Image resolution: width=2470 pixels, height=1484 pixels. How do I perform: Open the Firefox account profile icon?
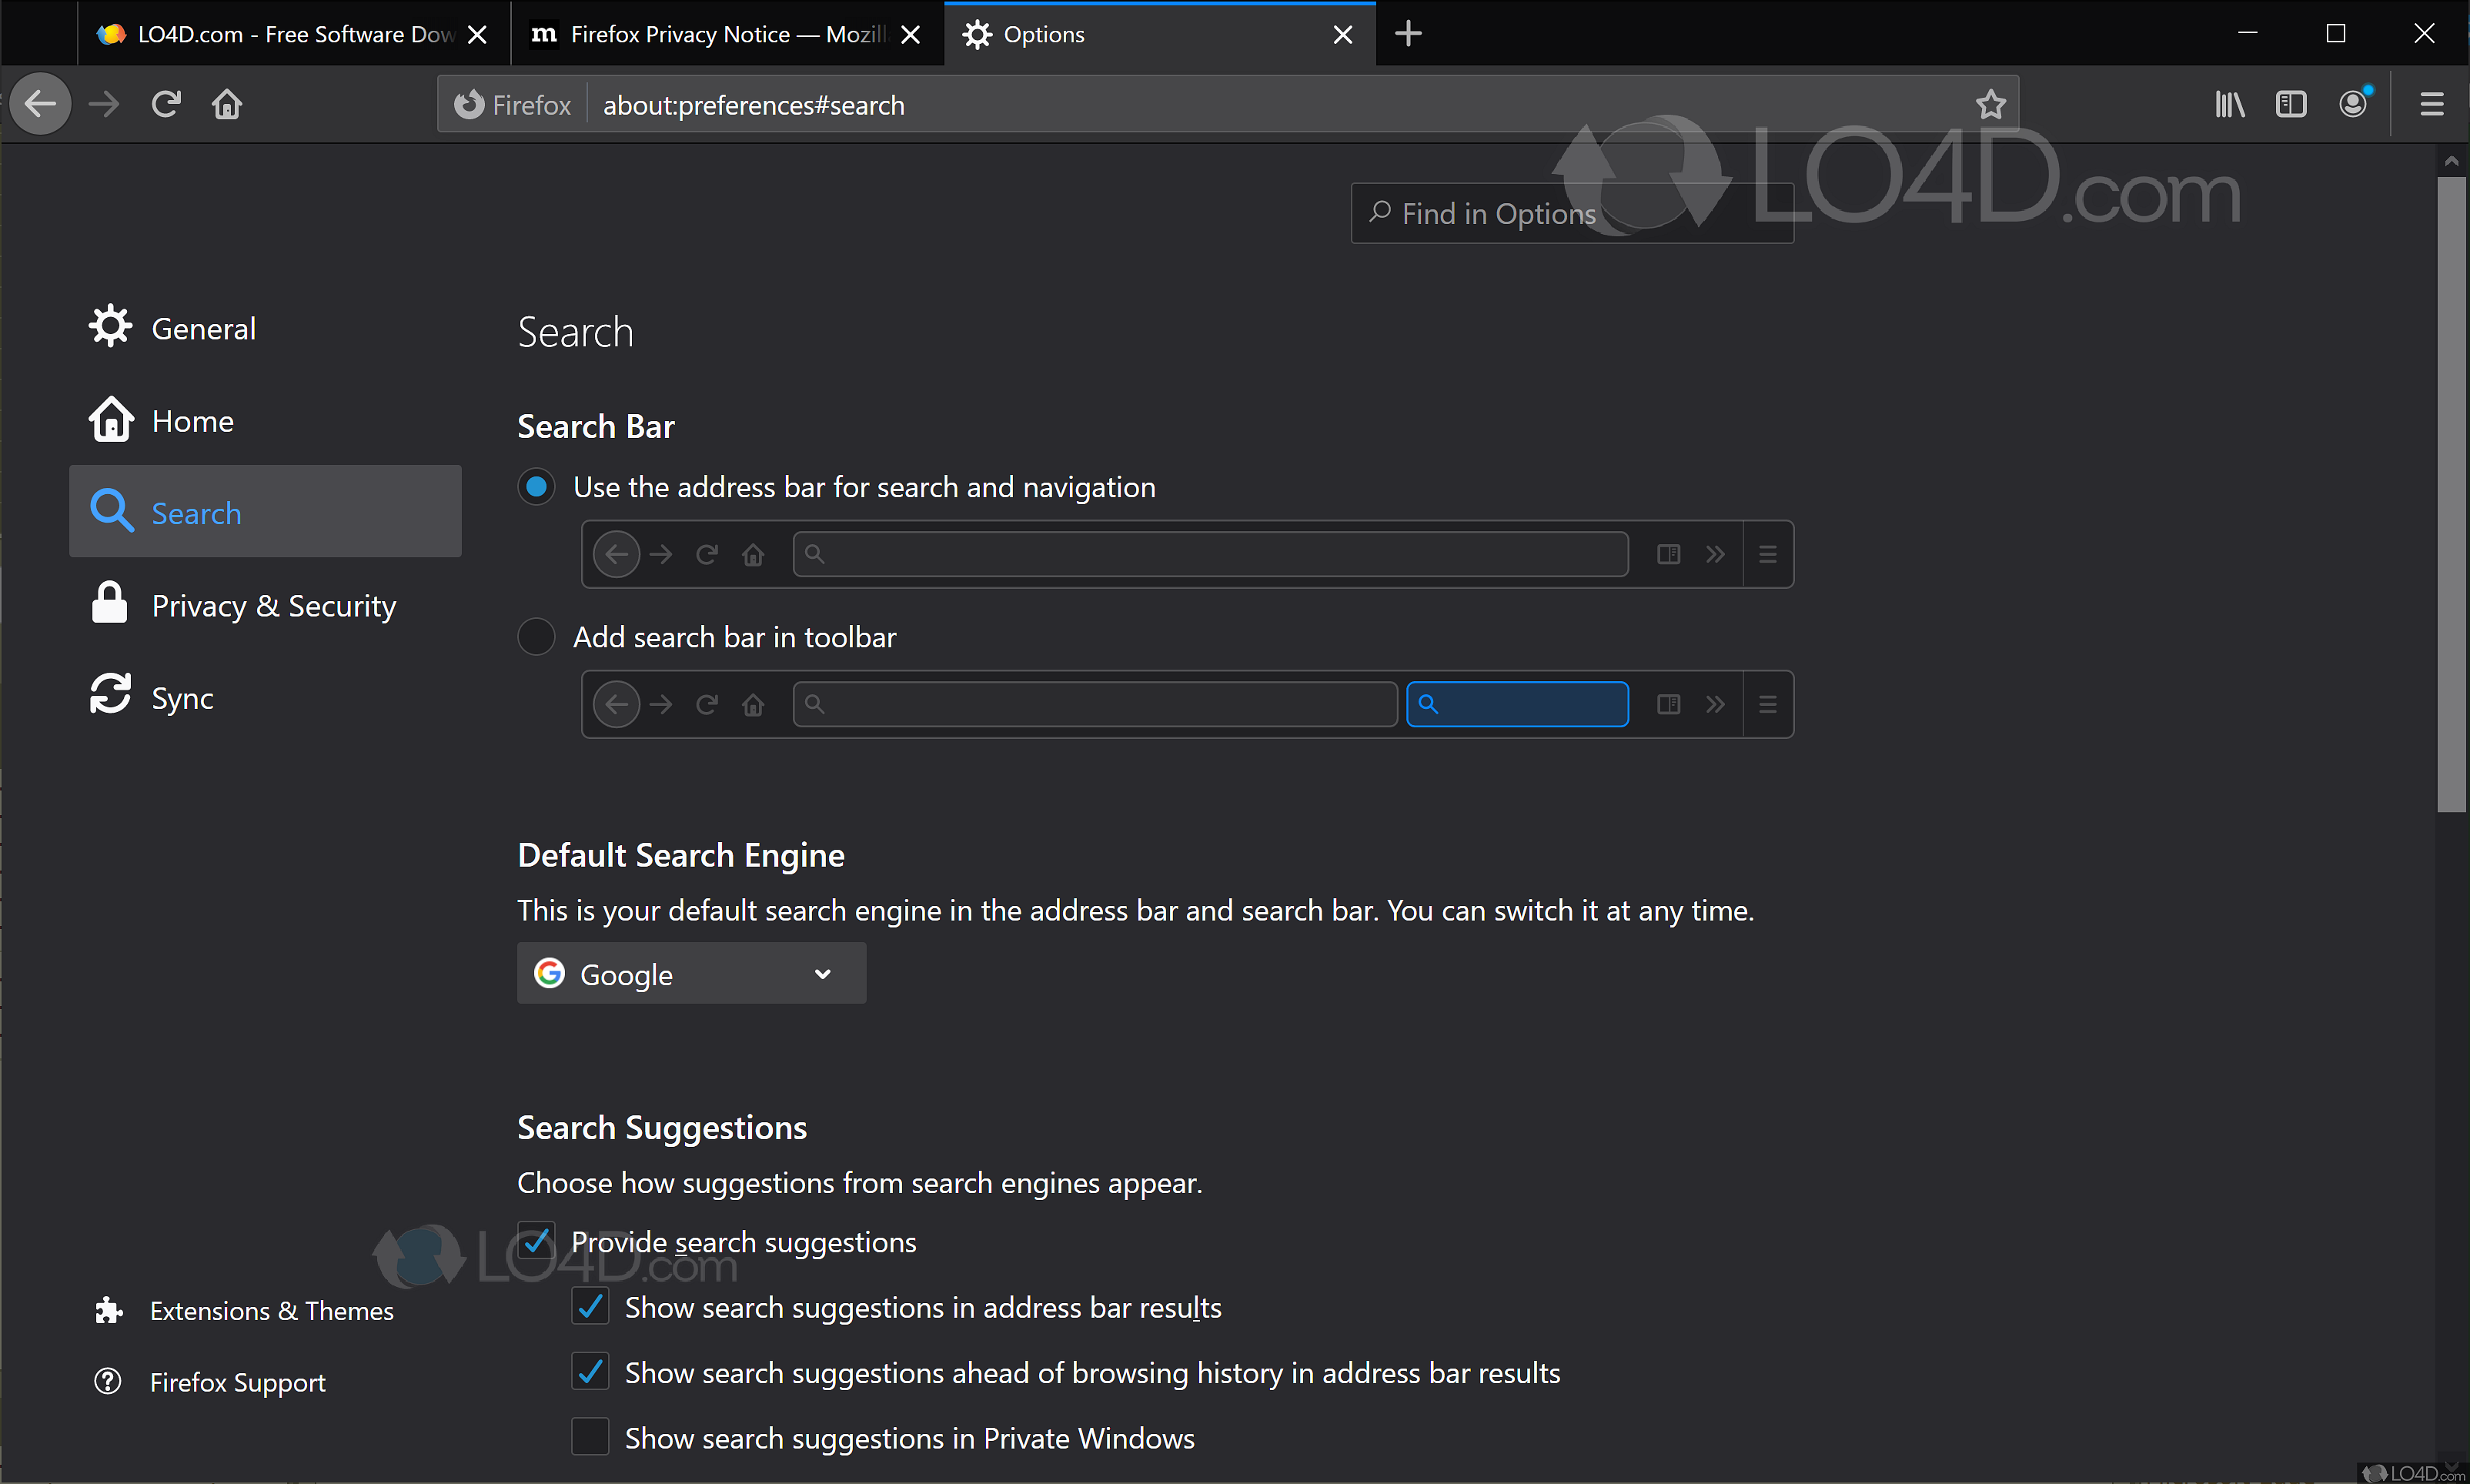(2354, 104)
